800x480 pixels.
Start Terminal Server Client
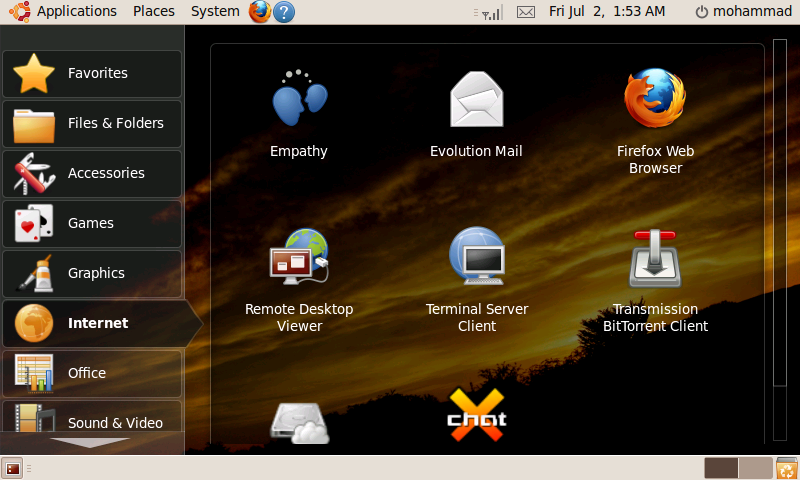(476, 258)
